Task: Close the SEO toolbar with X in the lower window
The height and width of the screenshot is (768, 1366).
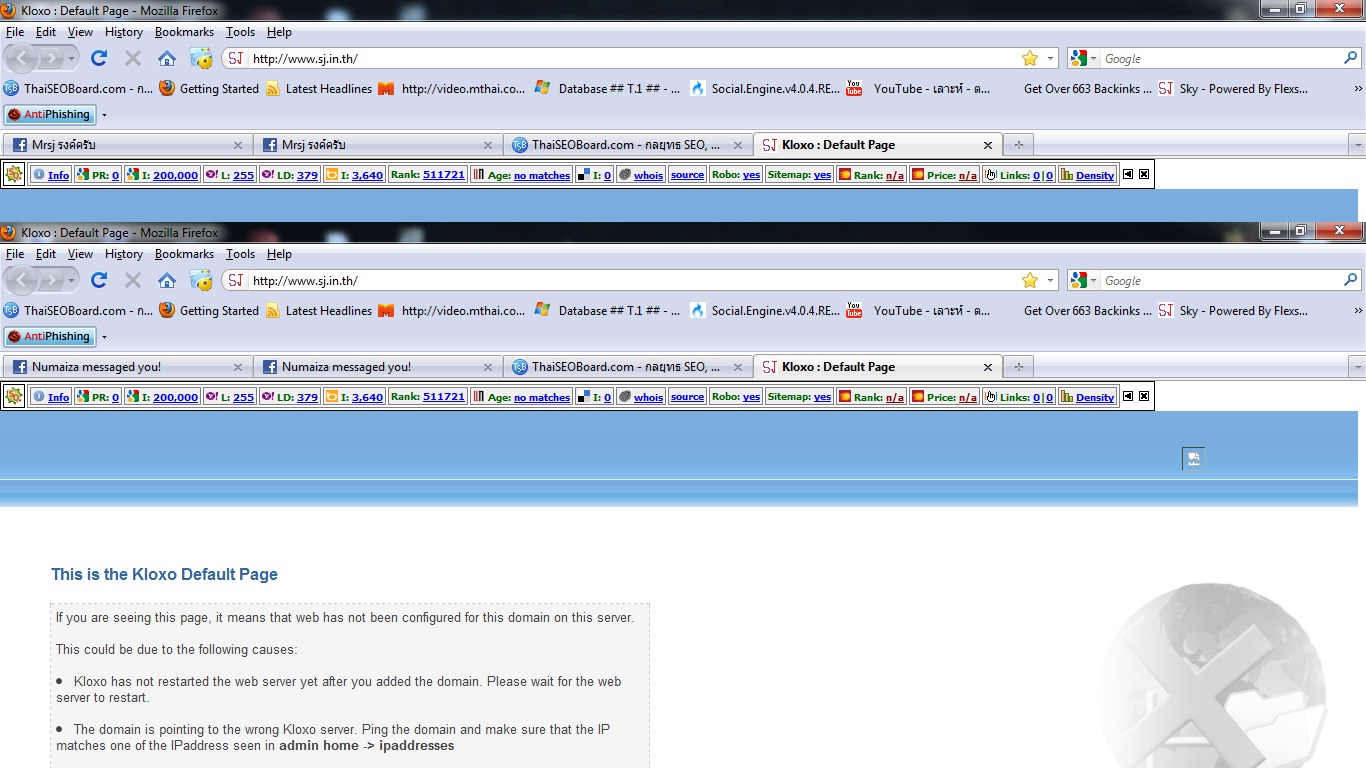Action: 1144,396
